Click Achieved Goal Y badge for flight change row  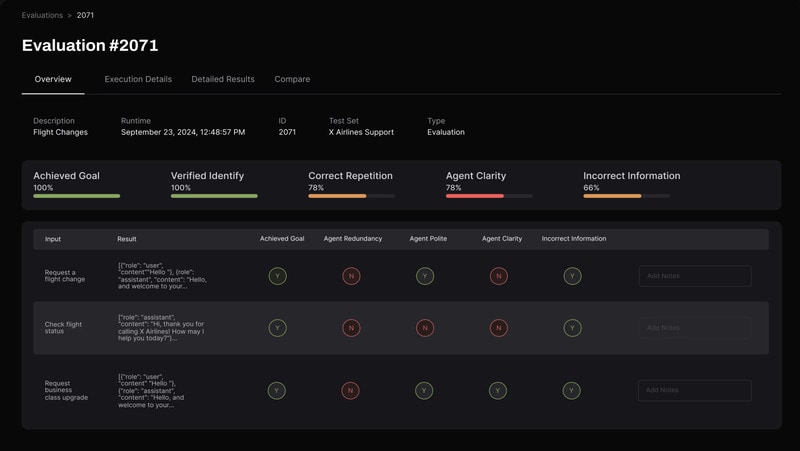[278, 276]
